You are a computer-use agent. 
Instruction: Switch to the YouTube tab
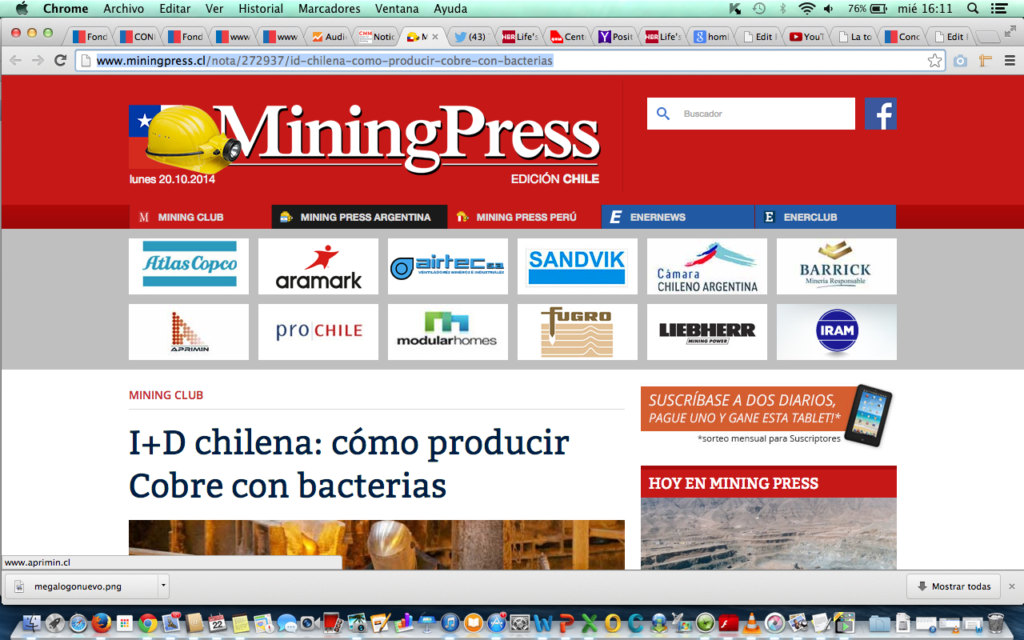coord(806,37)
